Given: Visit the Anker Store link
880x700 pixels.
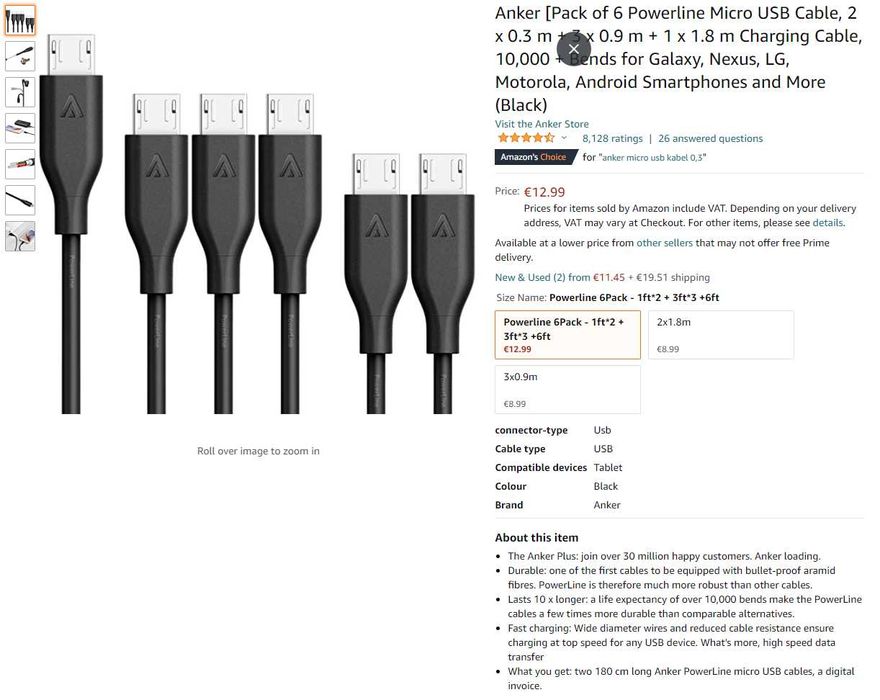Looking at the screenshot, I should pyautogui.click(x=542, y=124).
